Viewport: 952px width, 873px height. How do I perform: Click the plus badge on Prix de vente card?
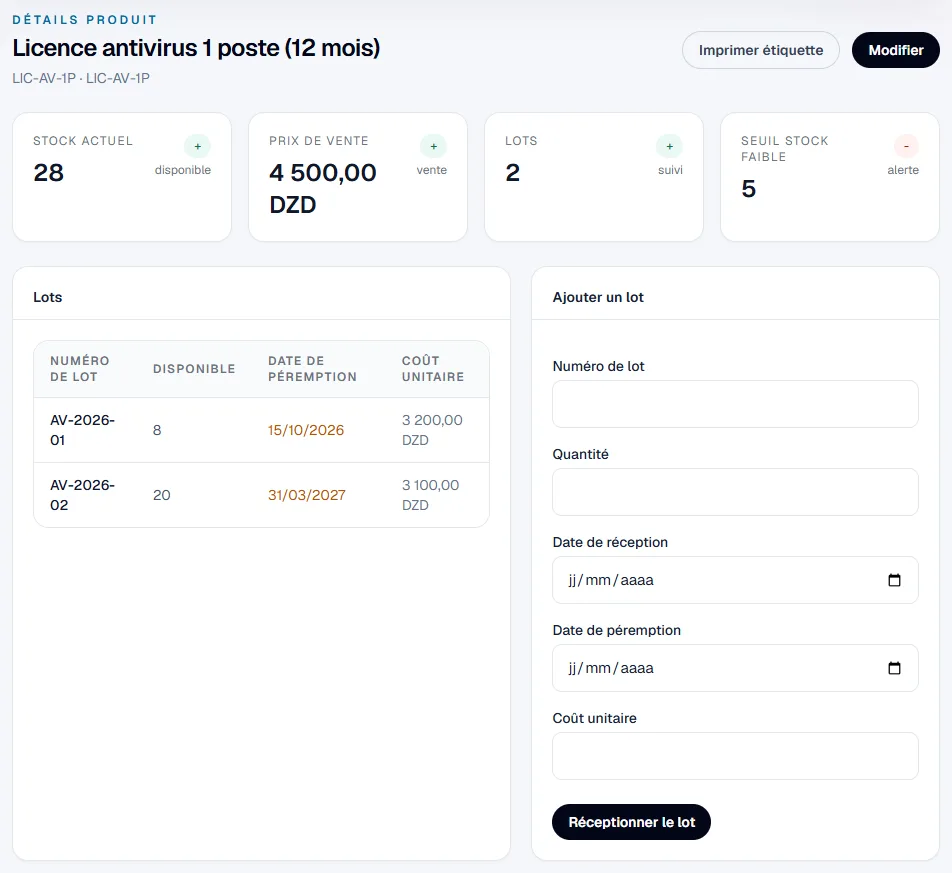(x=434, y=146)
